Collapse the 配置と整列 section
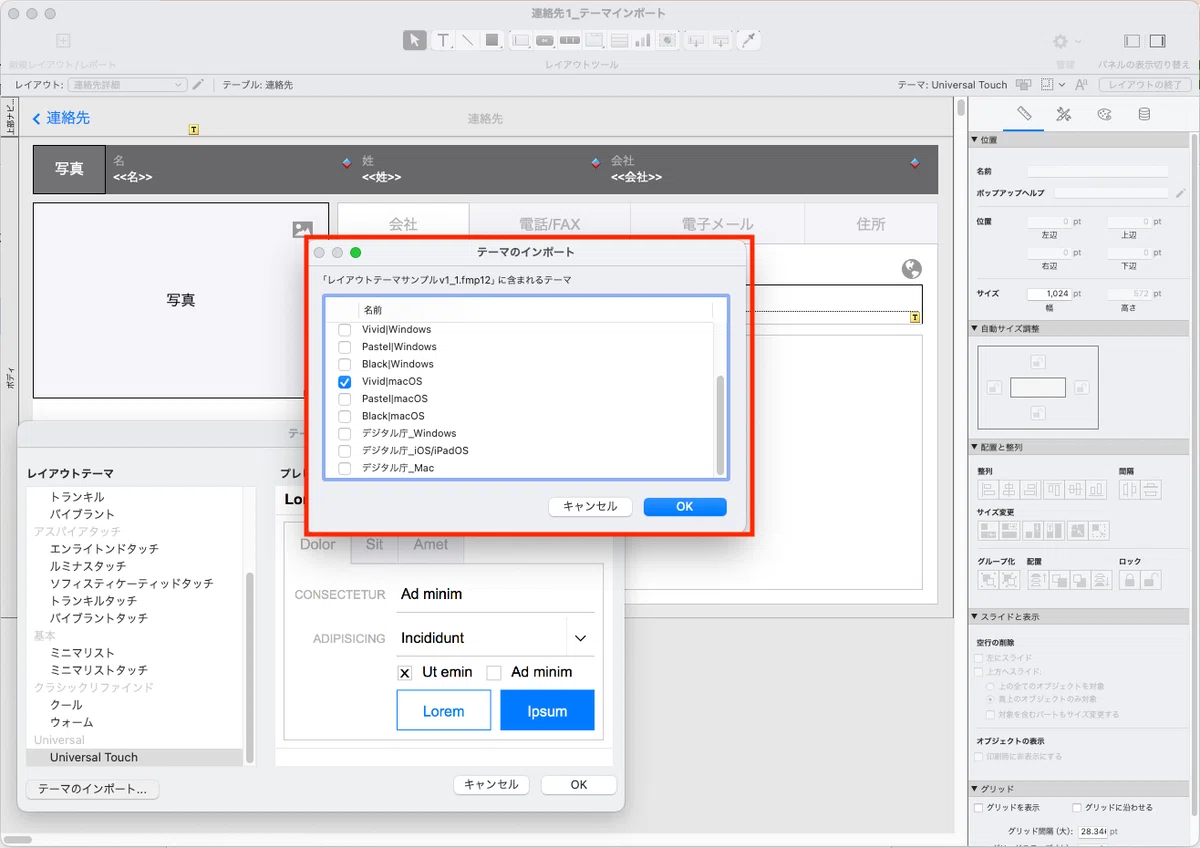This screenshot has height=848, width=1200. 975,447
